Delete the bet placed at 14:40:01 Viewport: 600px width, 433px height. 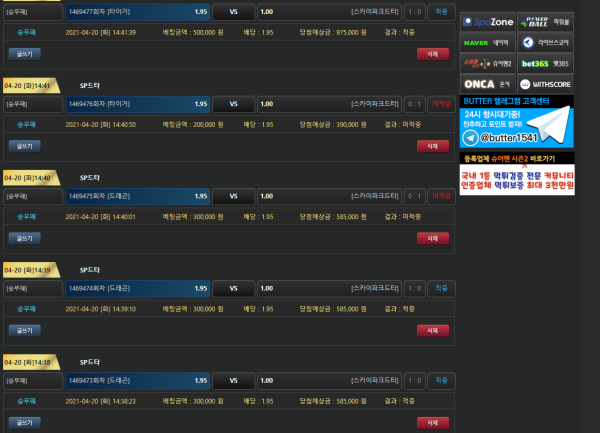432,238
